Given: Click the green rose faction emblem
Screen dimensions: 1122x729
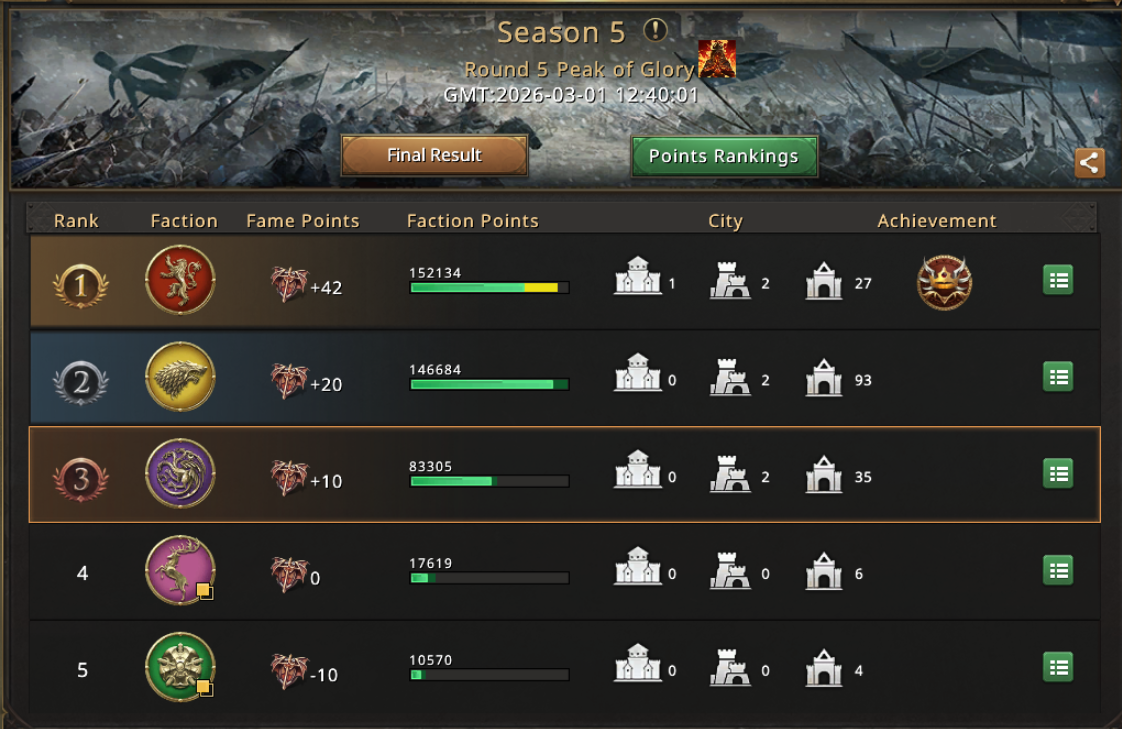Looking at the screenshot, I should coord(180,667).
